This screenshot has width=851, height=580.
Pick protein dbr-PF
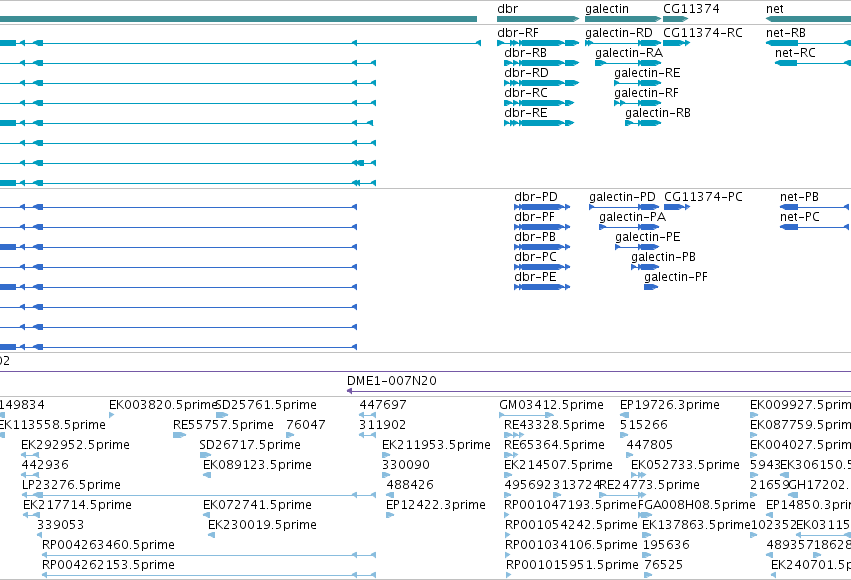[x=534, y=217]
